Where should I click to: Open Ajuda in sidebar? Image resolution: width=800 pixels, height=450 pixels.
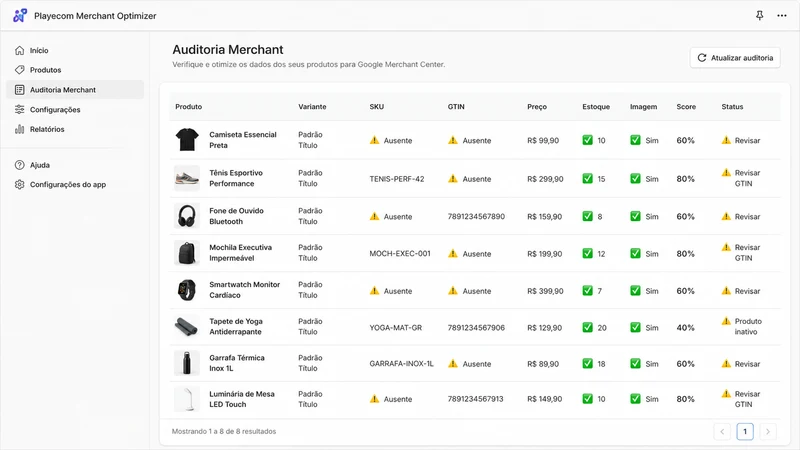75,165
